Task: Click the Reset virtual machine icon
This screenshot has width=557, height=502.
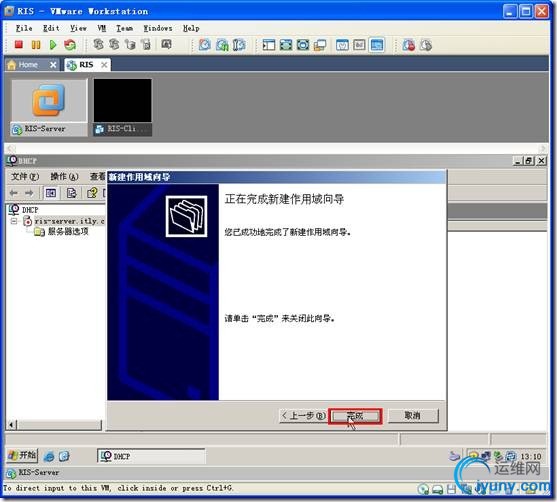Action: click(x=70, y=45)
